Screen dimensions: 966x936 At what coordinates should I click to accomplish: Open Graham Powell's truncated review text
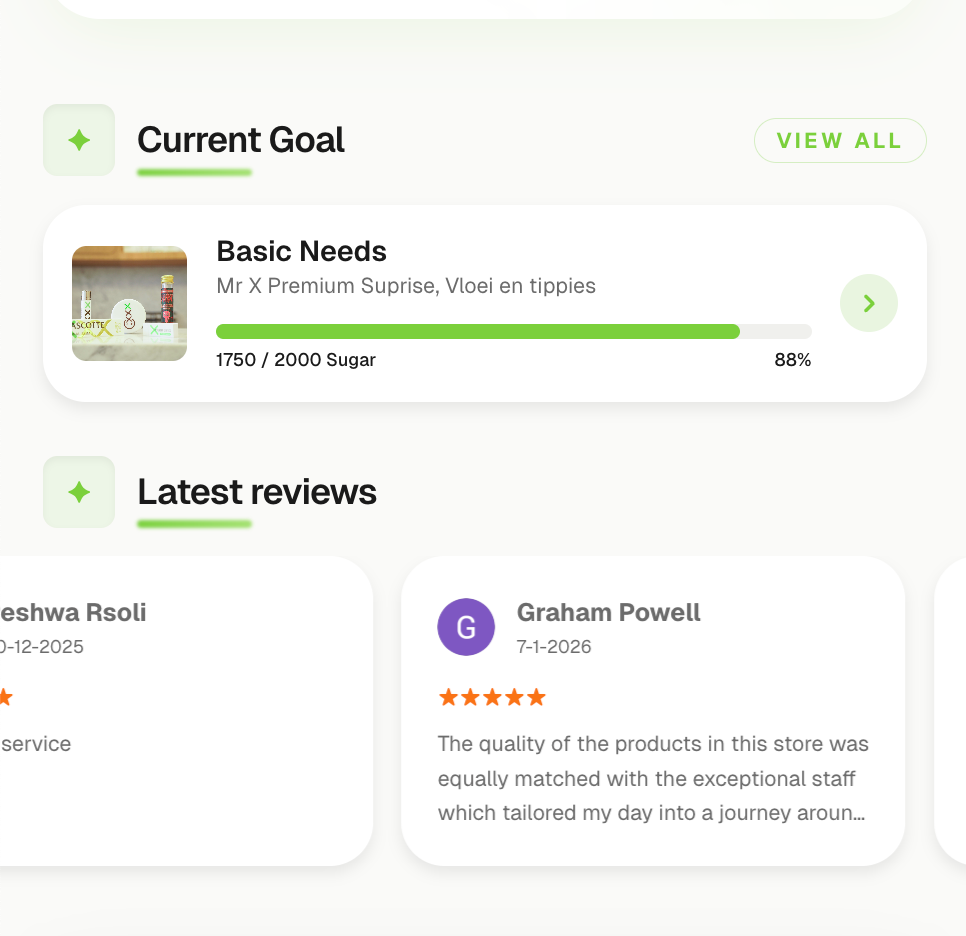[x=652, y=778]
